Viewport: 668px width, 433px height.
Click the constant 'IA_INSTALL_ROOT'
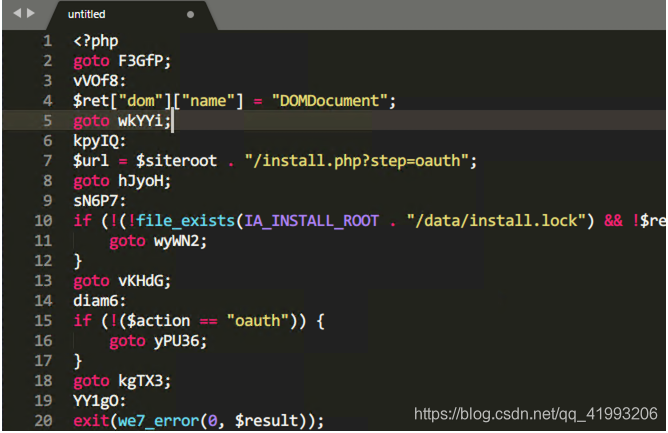pos(311,221)
